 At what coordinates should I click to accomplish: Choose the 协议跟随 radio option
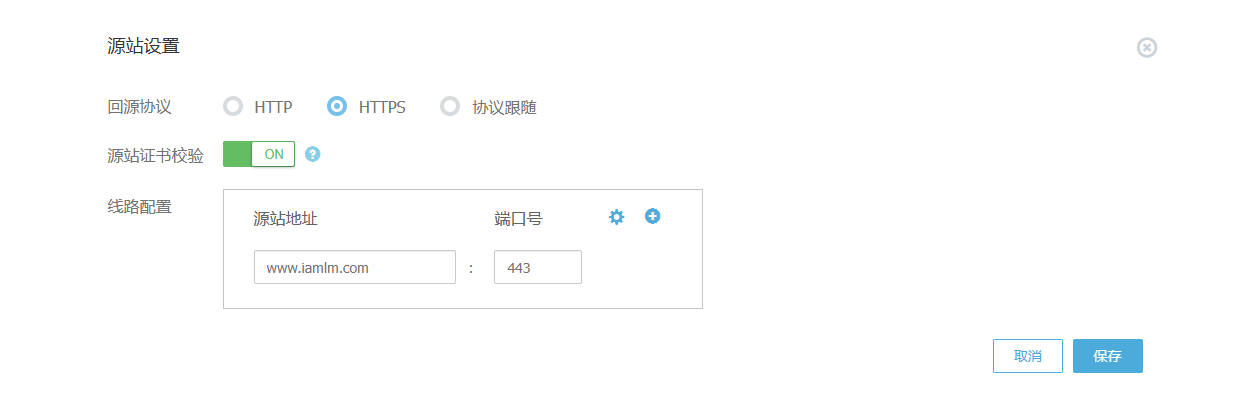coord(450,106)
